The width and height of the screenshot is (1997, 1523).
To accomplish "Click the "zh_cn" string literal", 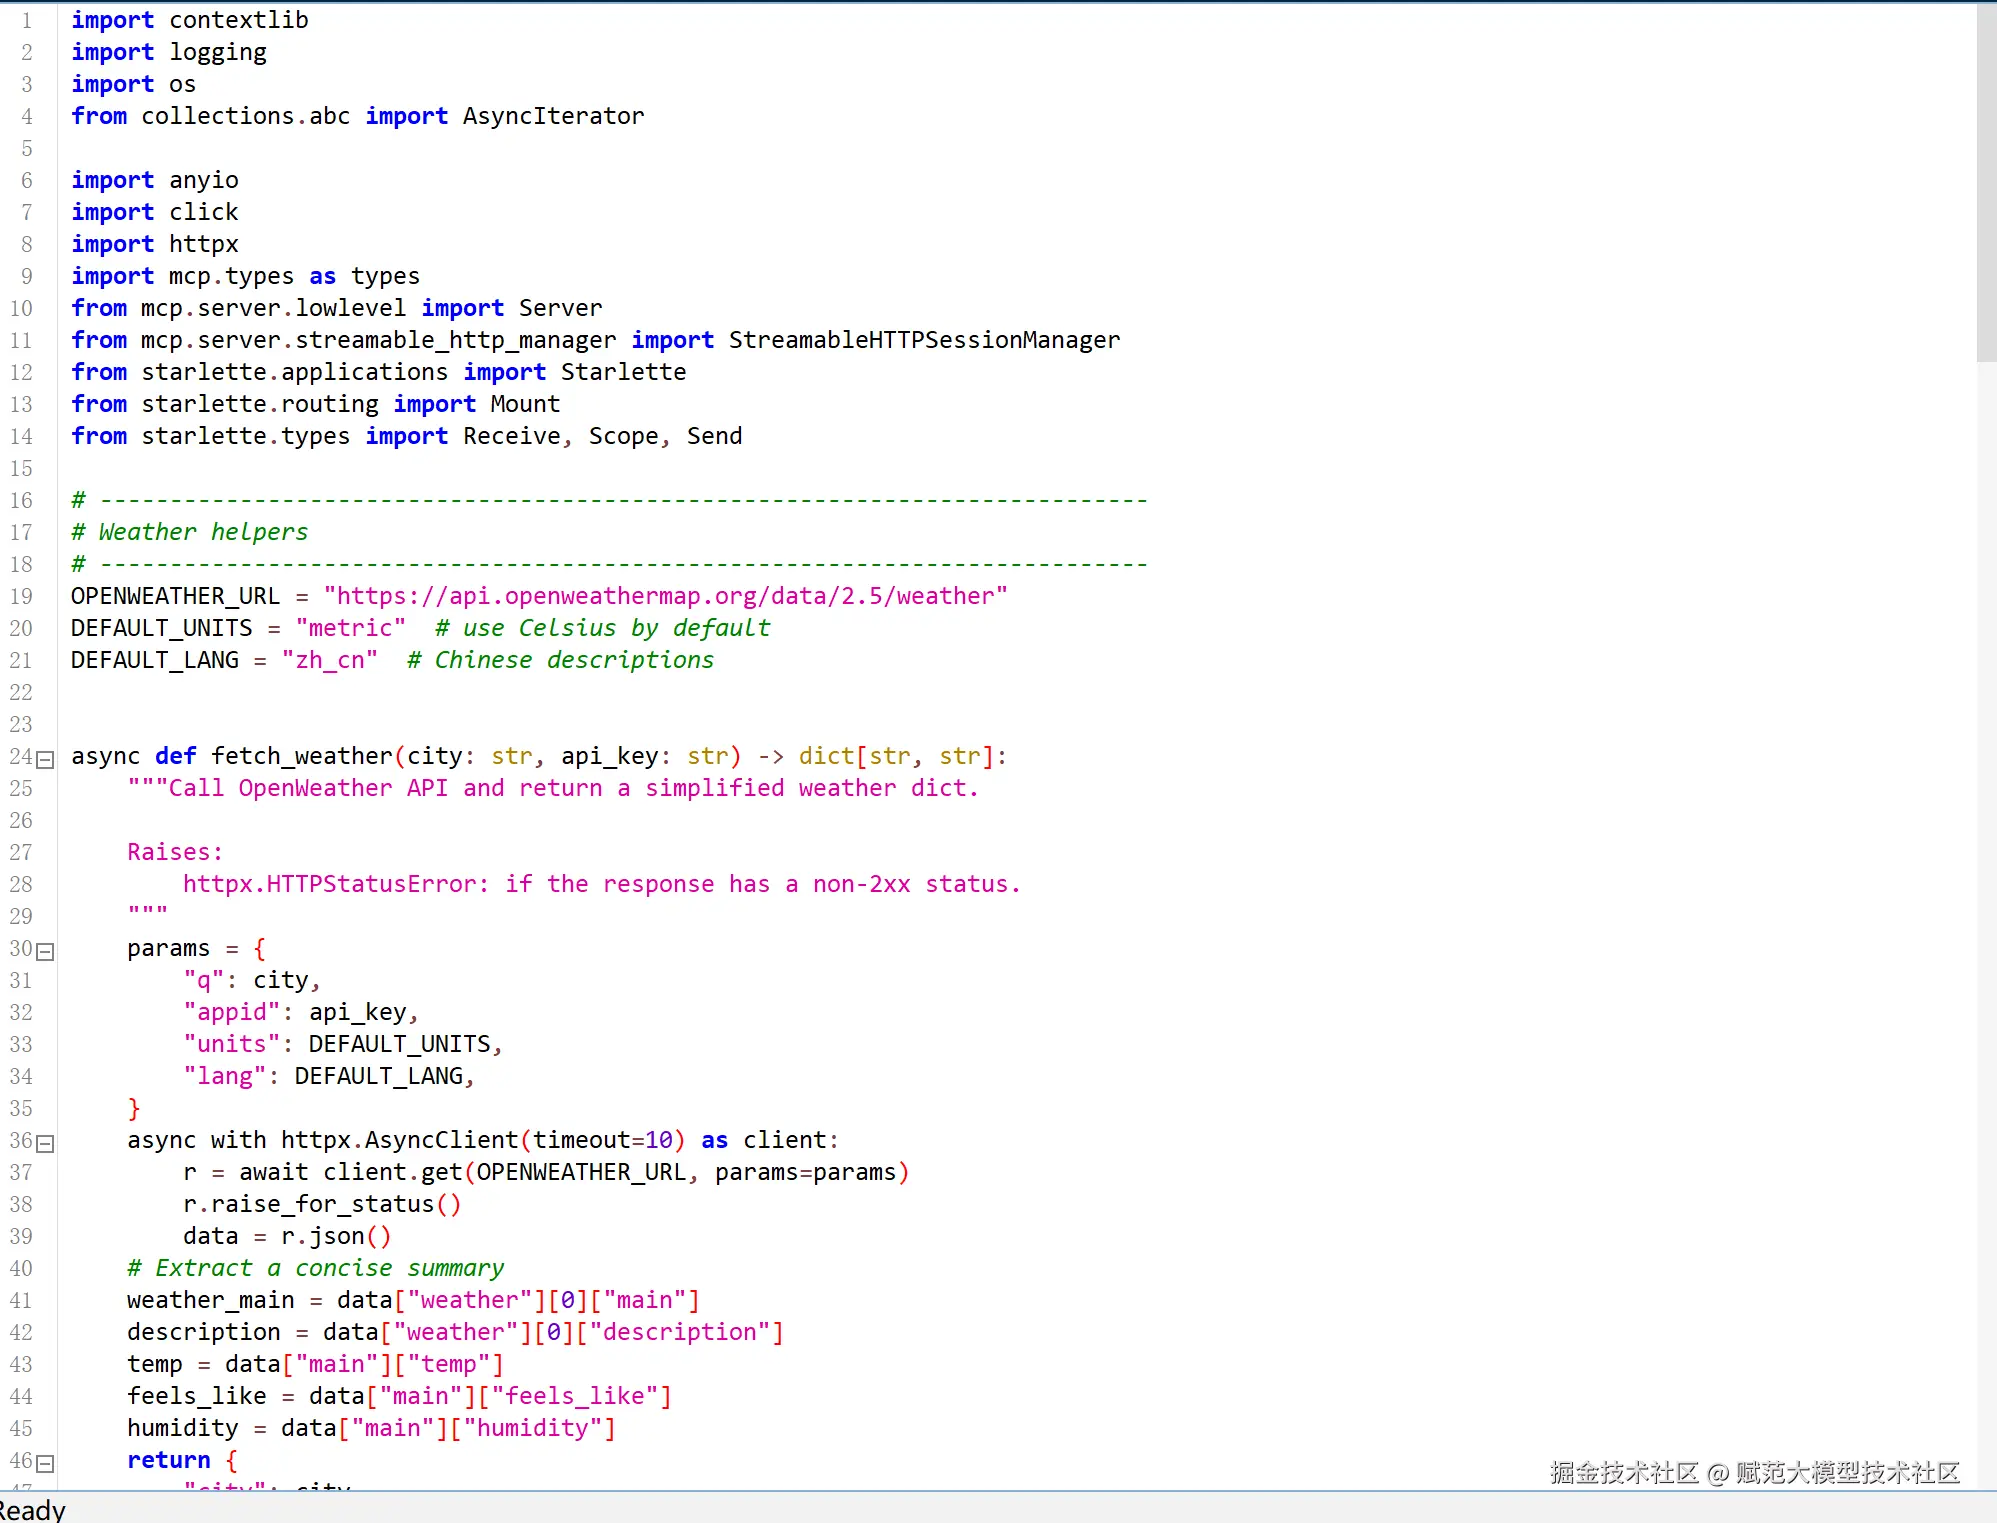I will [x=330, y=661].
